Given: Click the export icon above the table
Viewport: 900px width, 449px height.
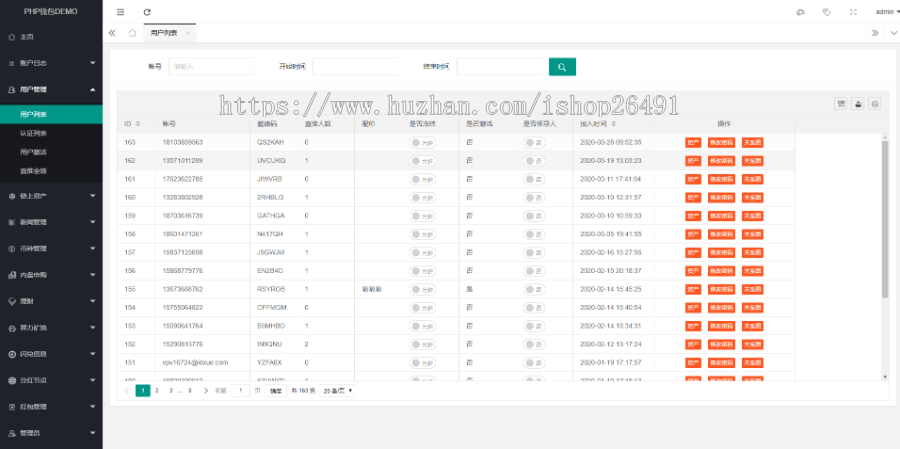Looking at the screenshot, I should 857,104.
